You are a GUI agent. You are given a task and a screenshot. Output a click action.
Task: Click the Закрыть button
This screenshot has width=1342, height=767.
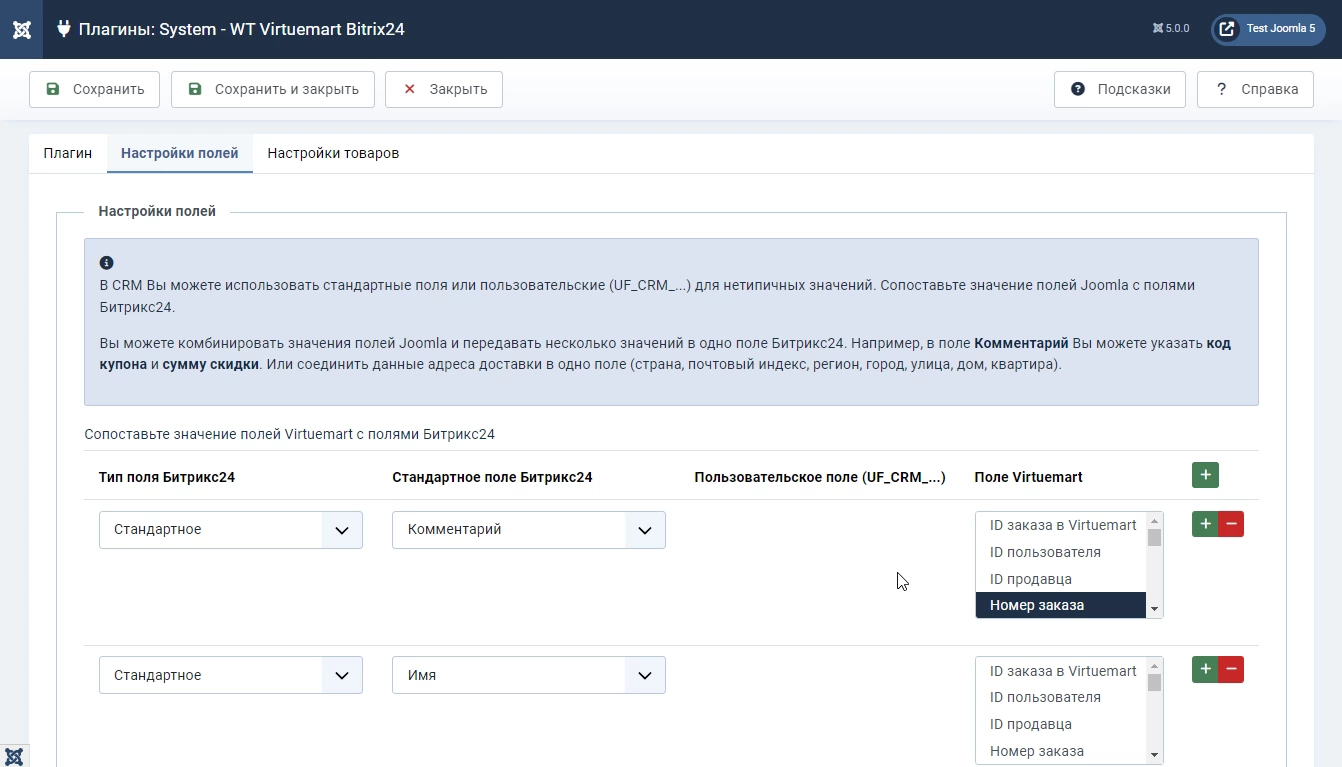(x=444, y=89)
